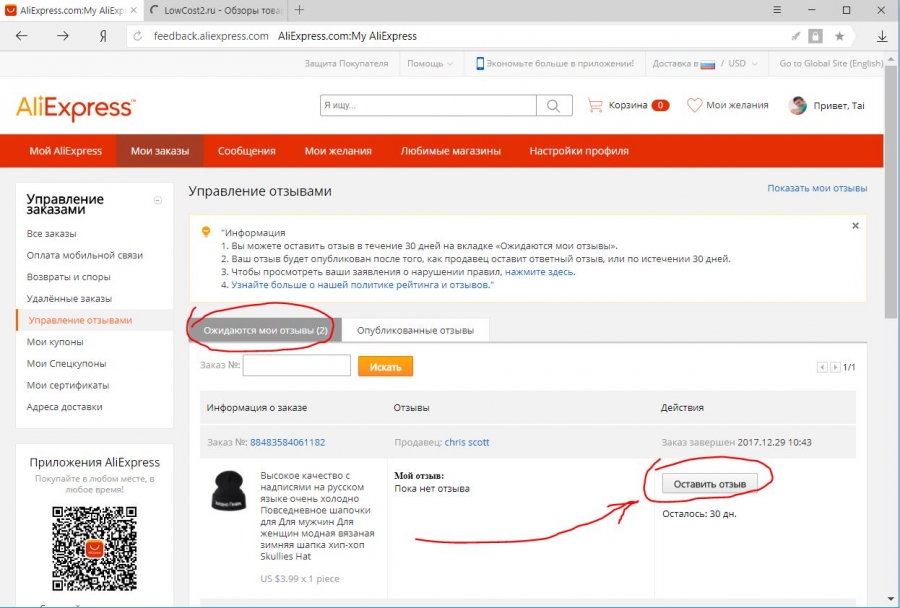Screen dimensions: 900x608
Task: Open order number 88483584061182 link
Action: (287, 442)
